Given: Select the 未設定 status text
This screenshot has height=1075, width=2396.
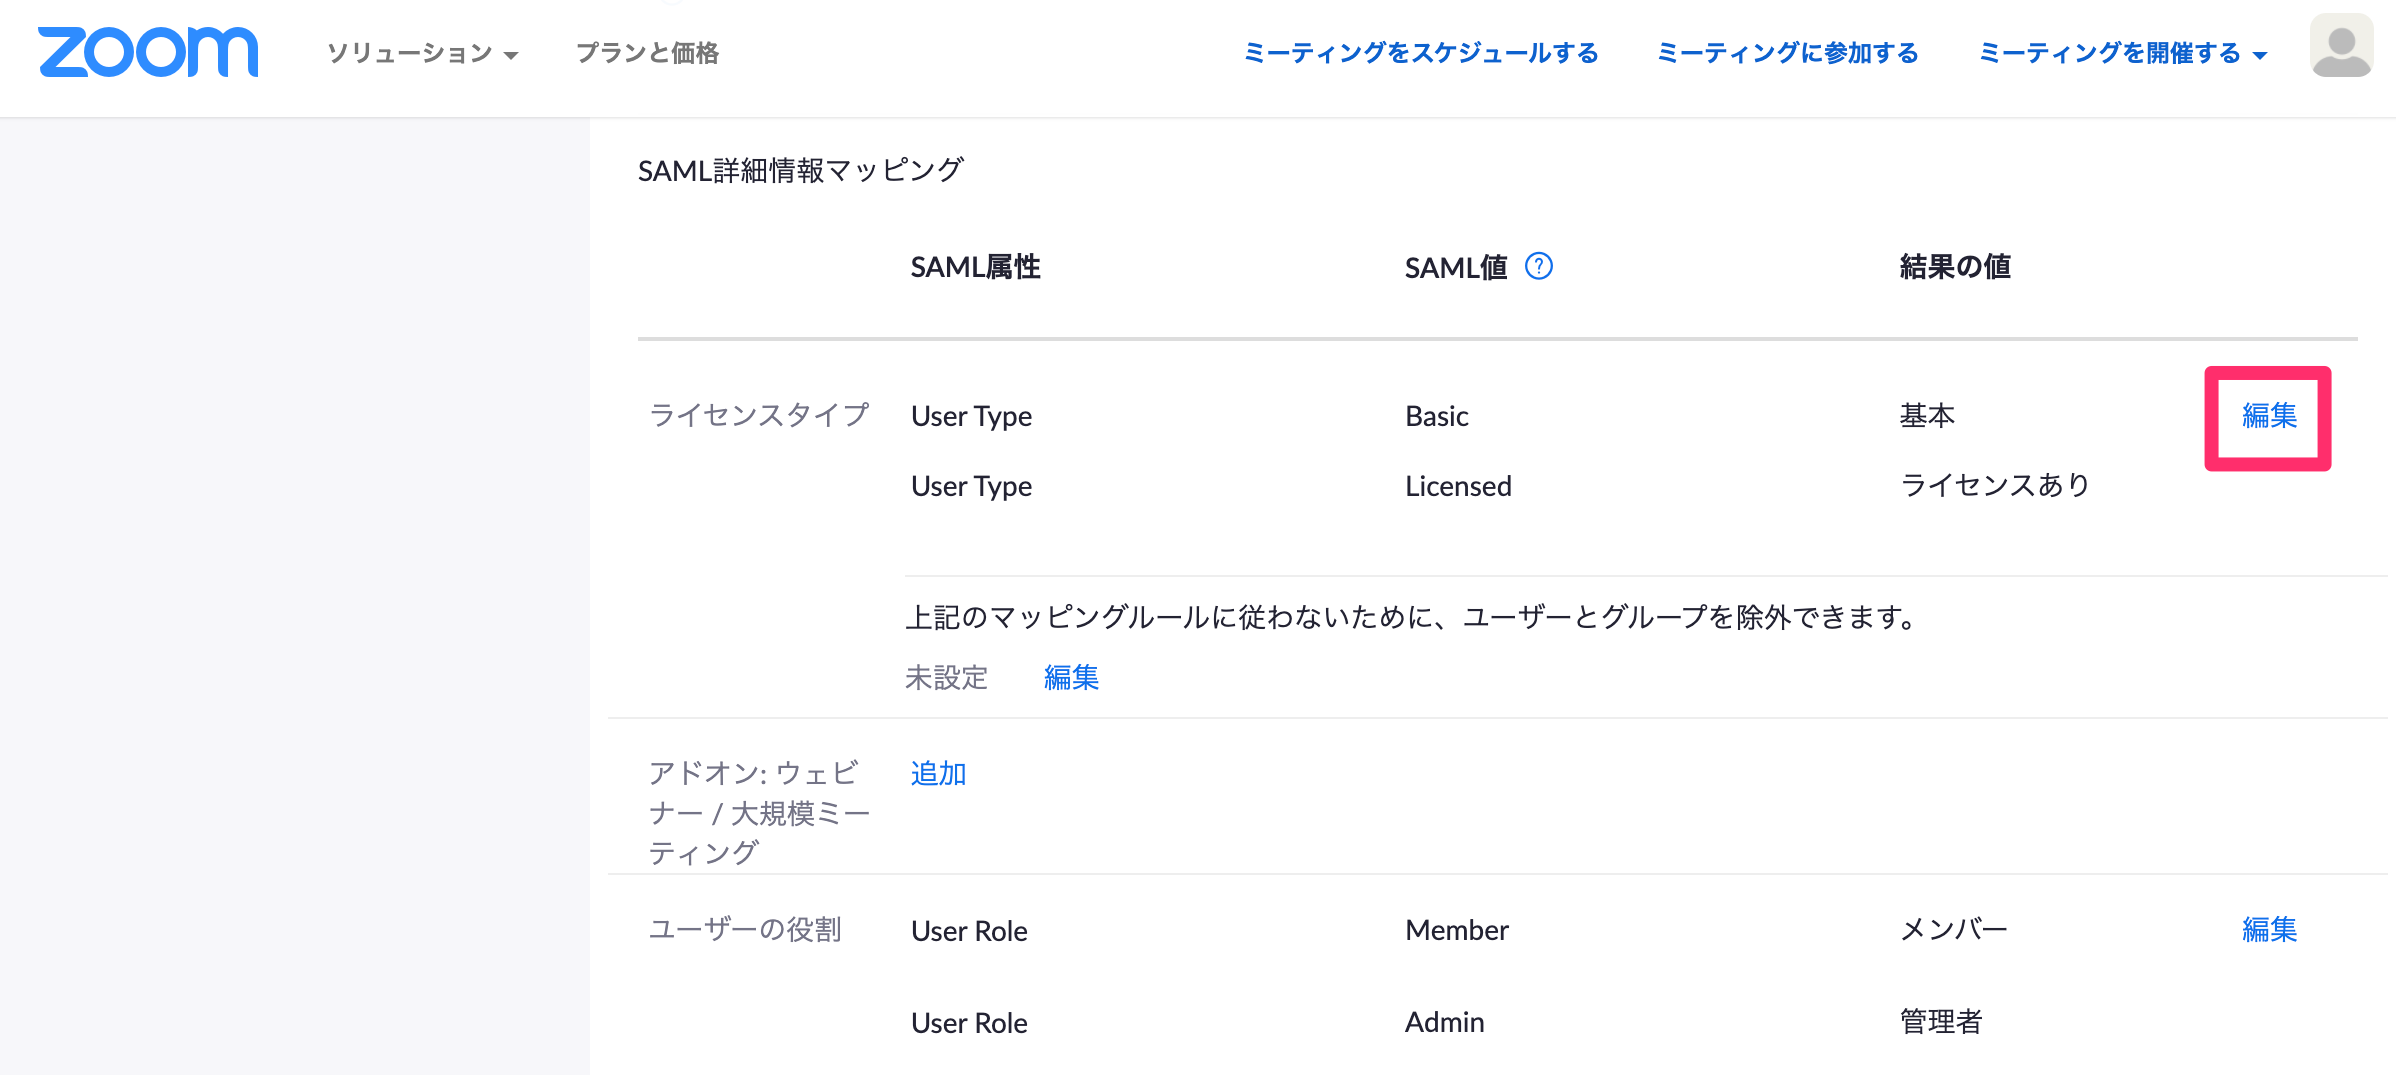Looking at the screenshot, I should (x=946, y=677).
